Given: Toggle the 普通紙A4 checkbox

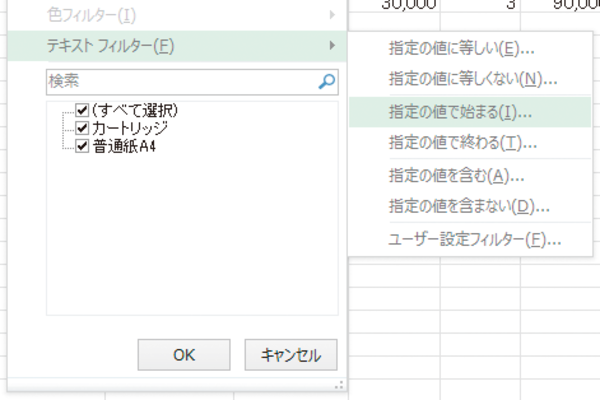Looking at the screenshot, I should 82,146.
